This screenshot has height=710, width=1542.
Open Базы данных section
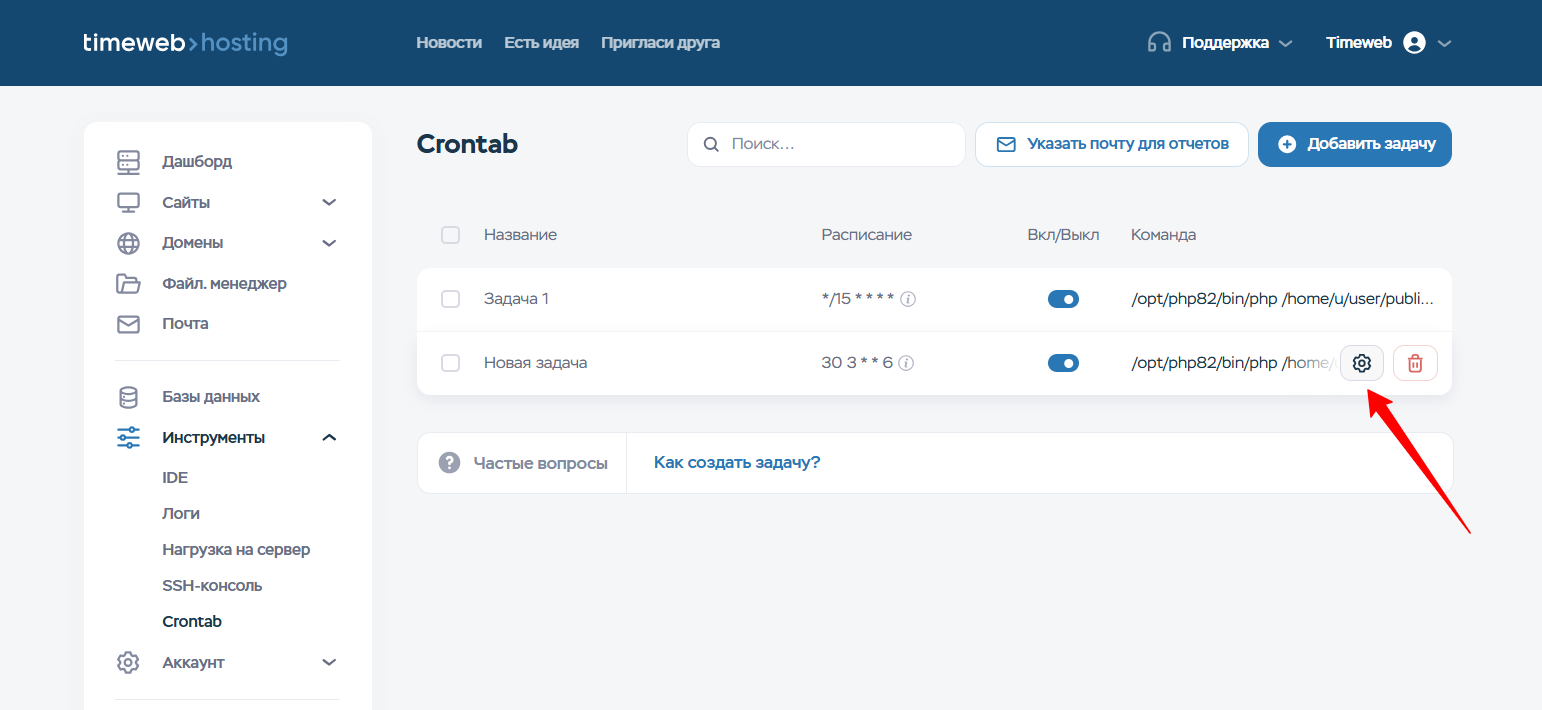pos(210,397)
